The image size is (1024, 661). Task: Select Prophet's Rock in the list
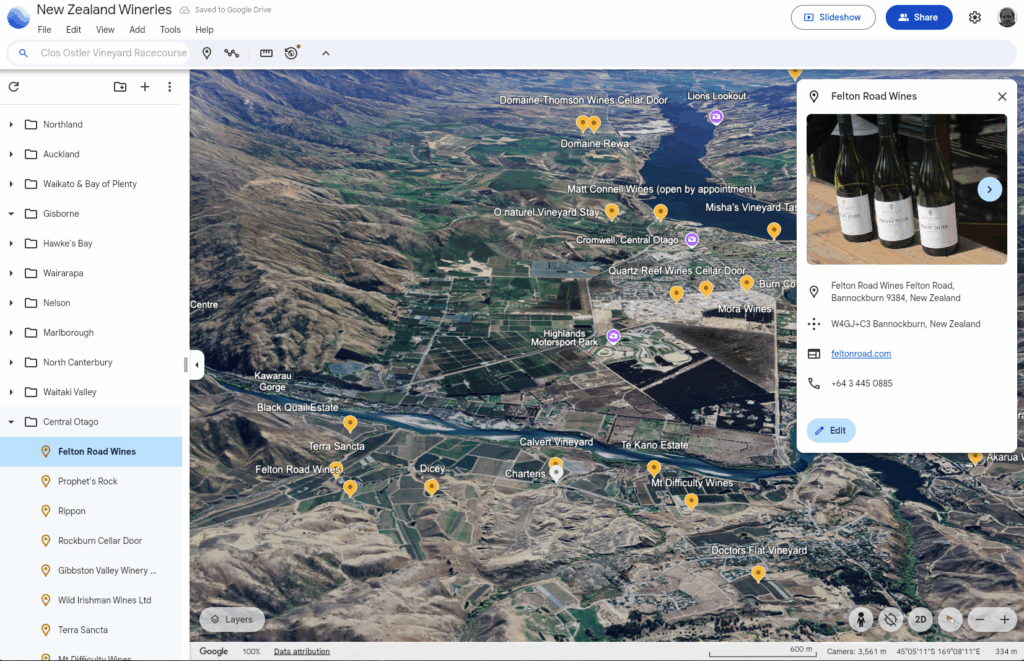(91, 481)
